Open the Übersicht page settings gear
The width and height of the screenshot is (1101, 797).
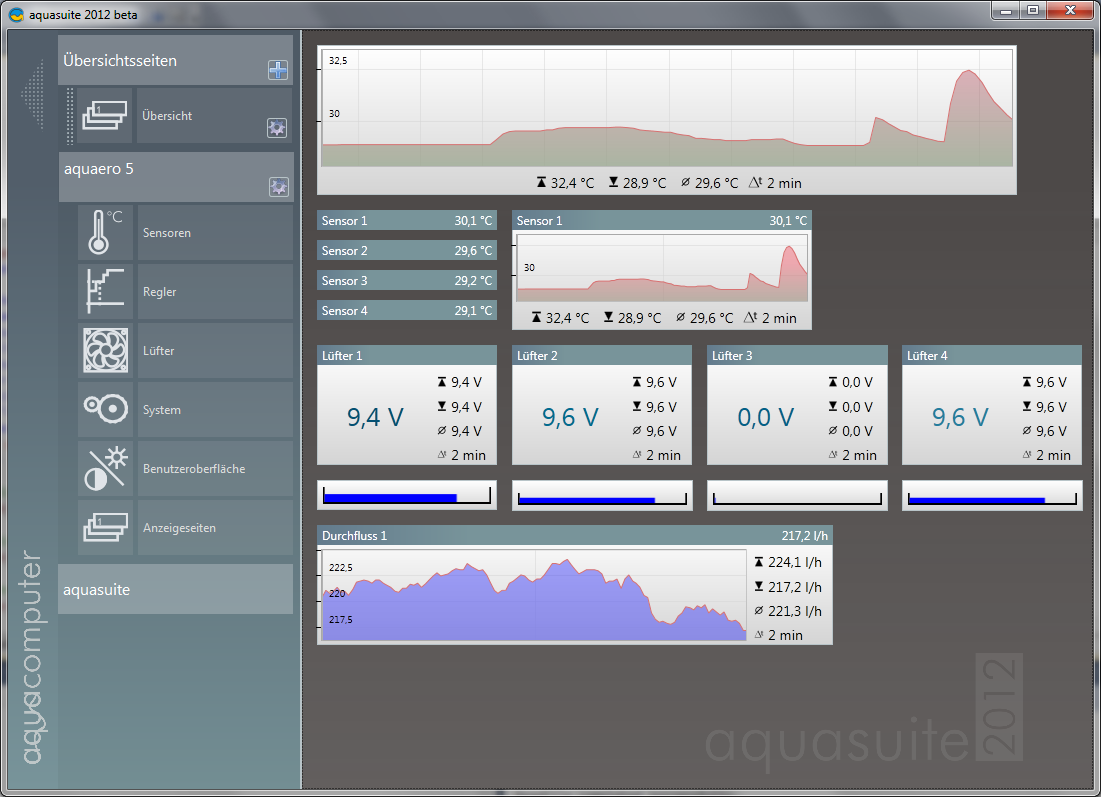point(277,127)
